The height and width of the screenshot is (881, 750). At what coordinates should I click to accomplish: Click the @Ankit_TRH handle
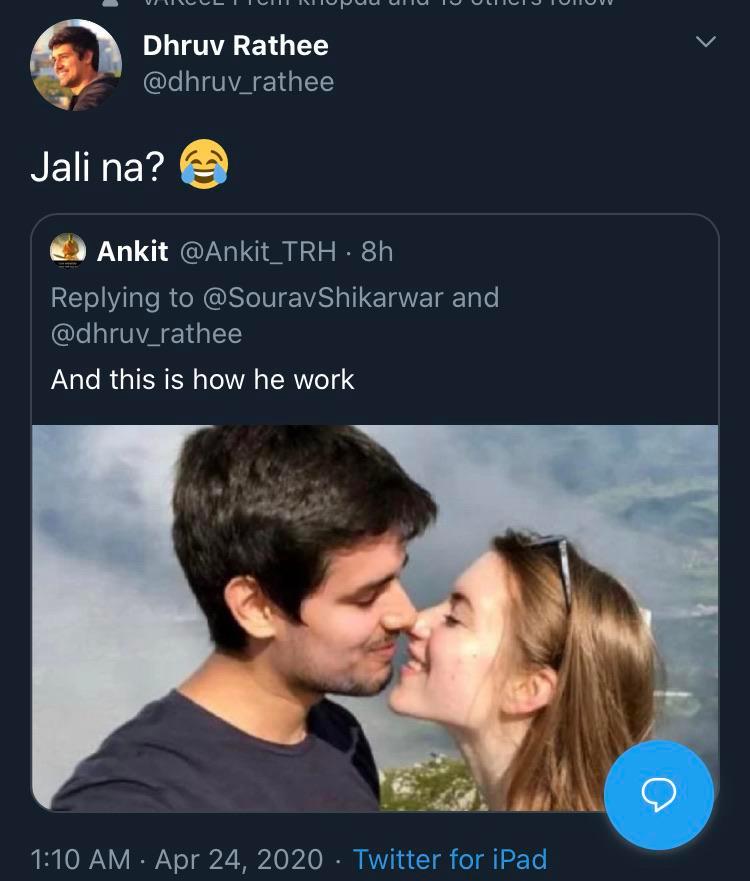coord(260,251)
